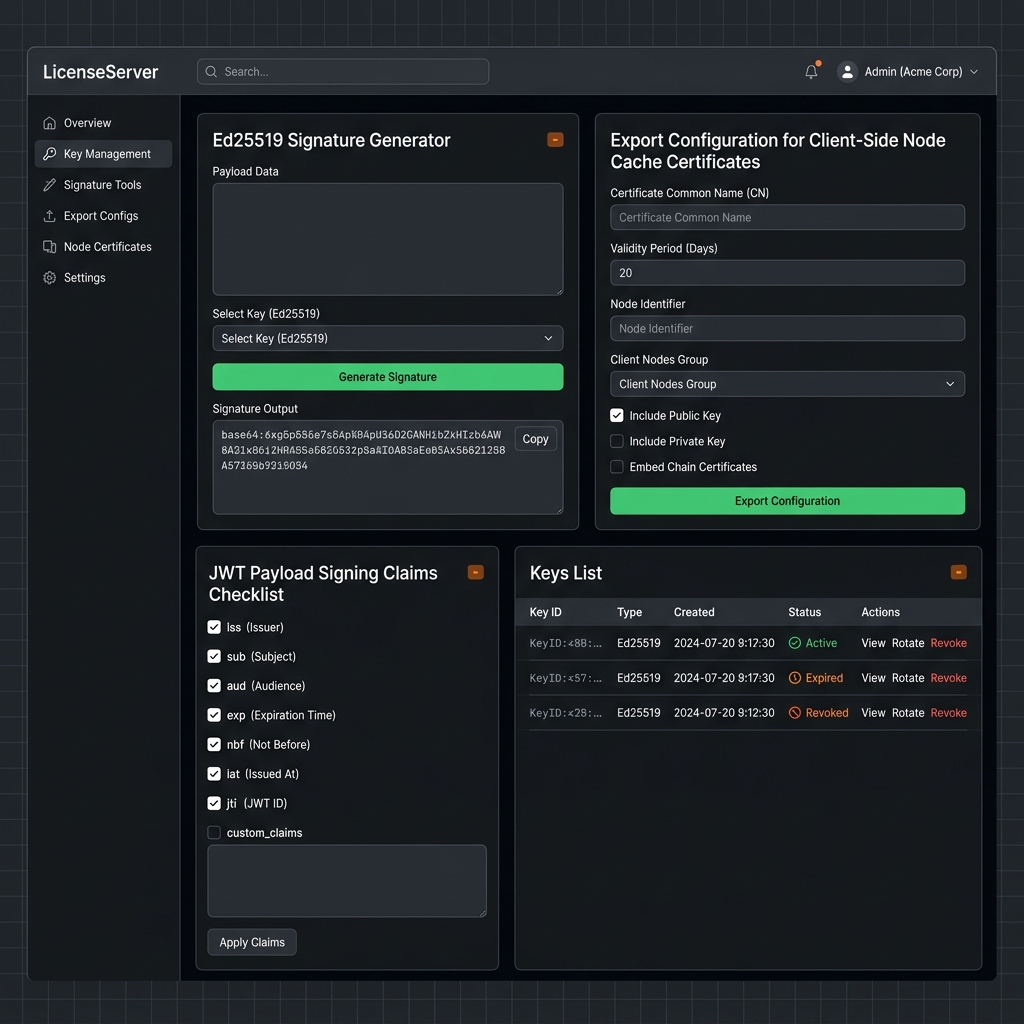
Task: Click the Node Identifier field
Action: pos(787,328)
